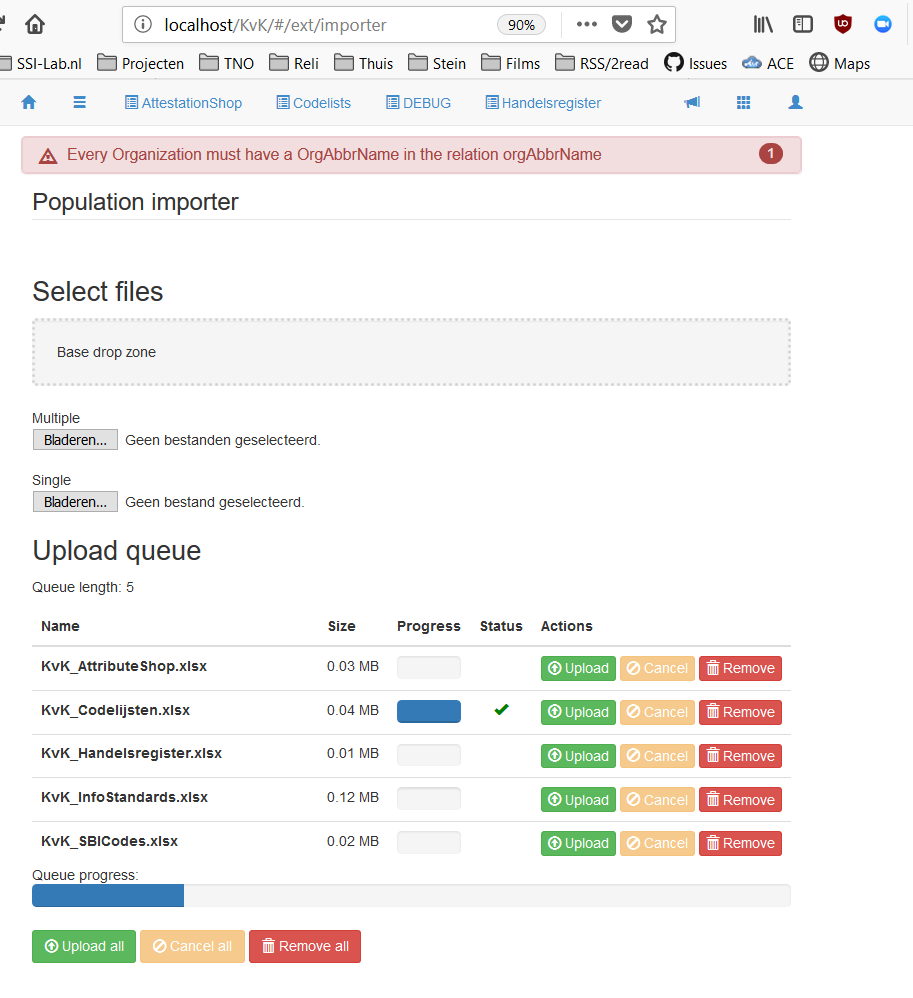Upload KvK_SBICodes.xlsx
Viewport: 913px width, 998px height.
[x=578, y=843]
